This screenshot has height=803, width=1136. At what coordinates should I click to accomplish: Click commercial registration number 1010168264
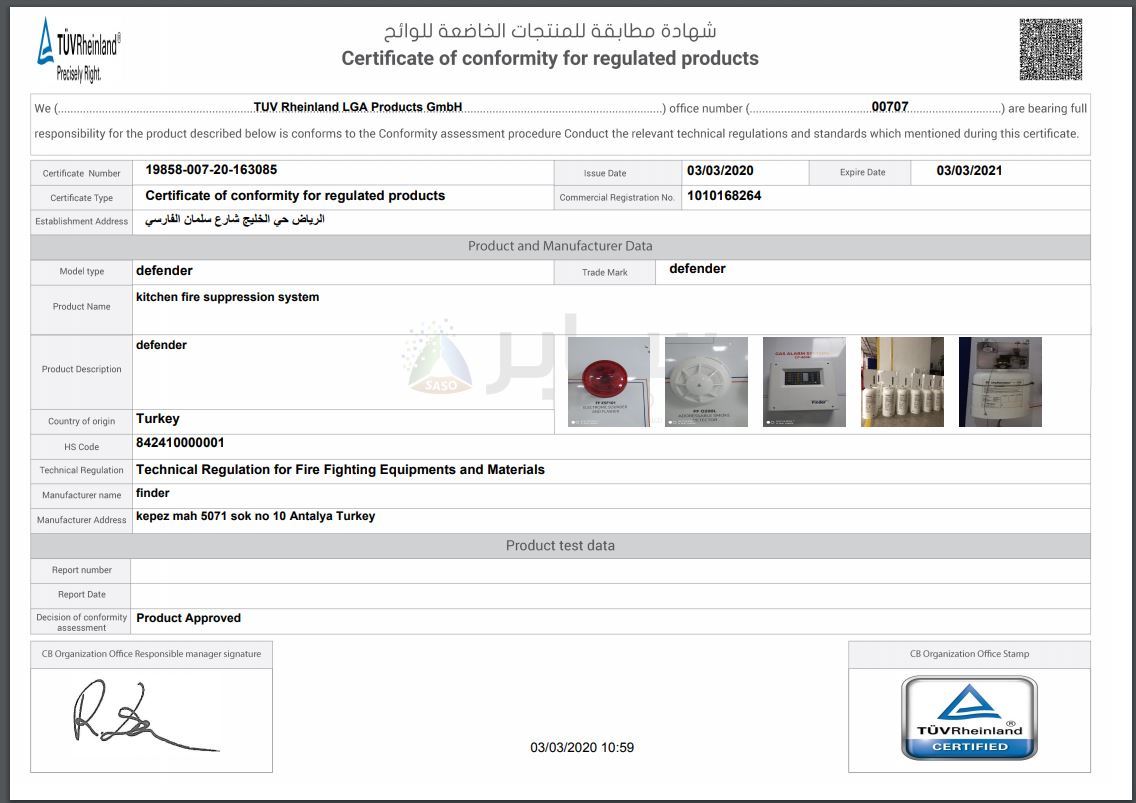tap(724, 196)
